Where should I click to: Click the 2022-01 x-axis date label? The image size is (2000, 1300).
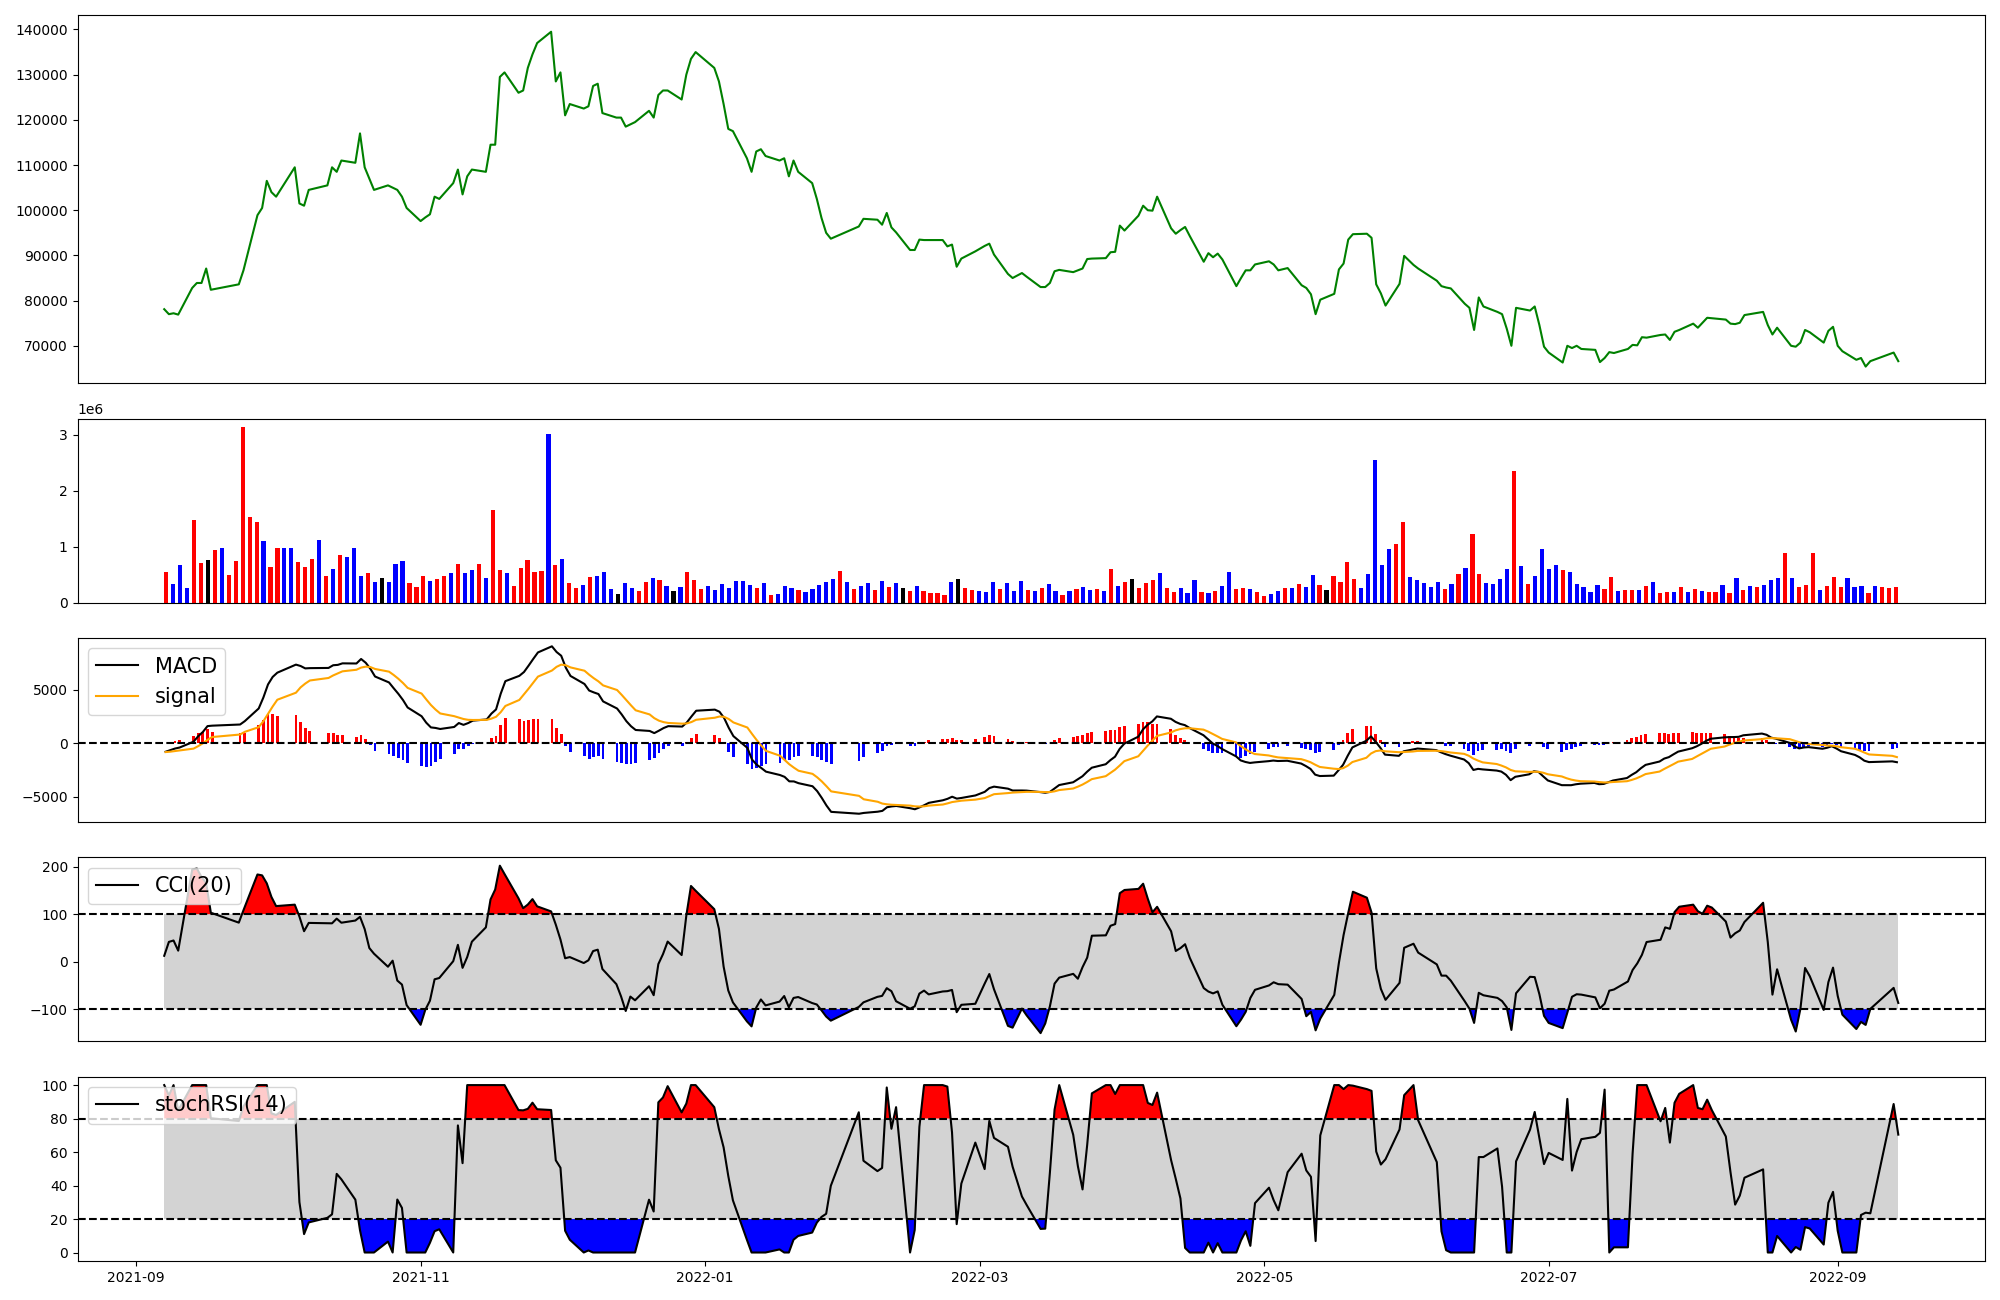click(706, 1277)
